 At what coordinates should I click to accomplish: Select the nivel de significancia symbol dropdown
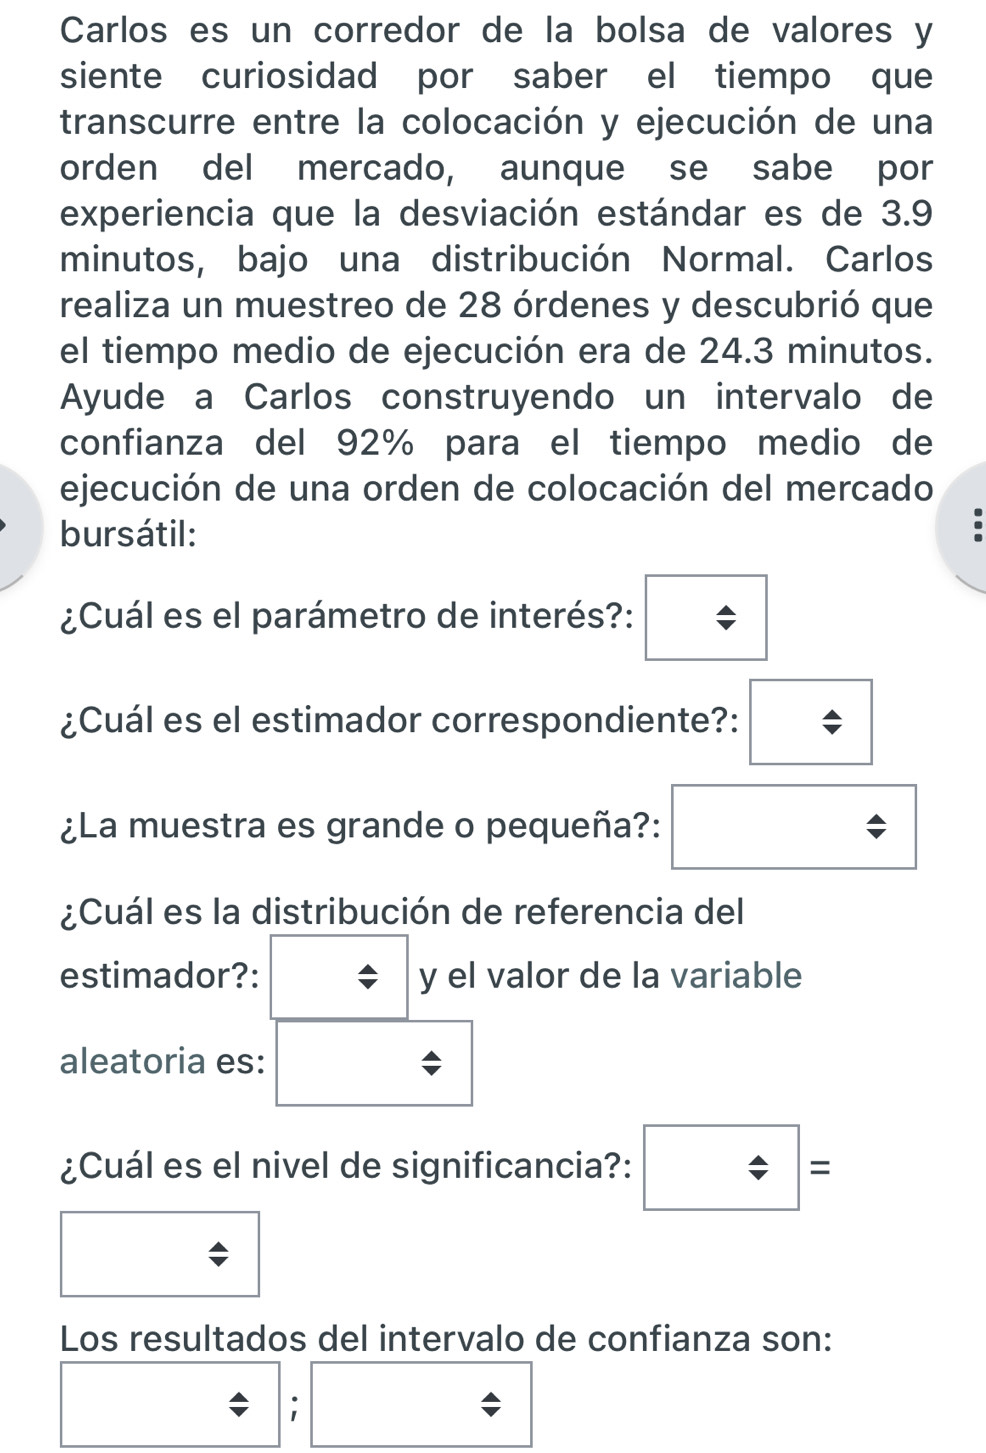click(x=721, y=1167)
